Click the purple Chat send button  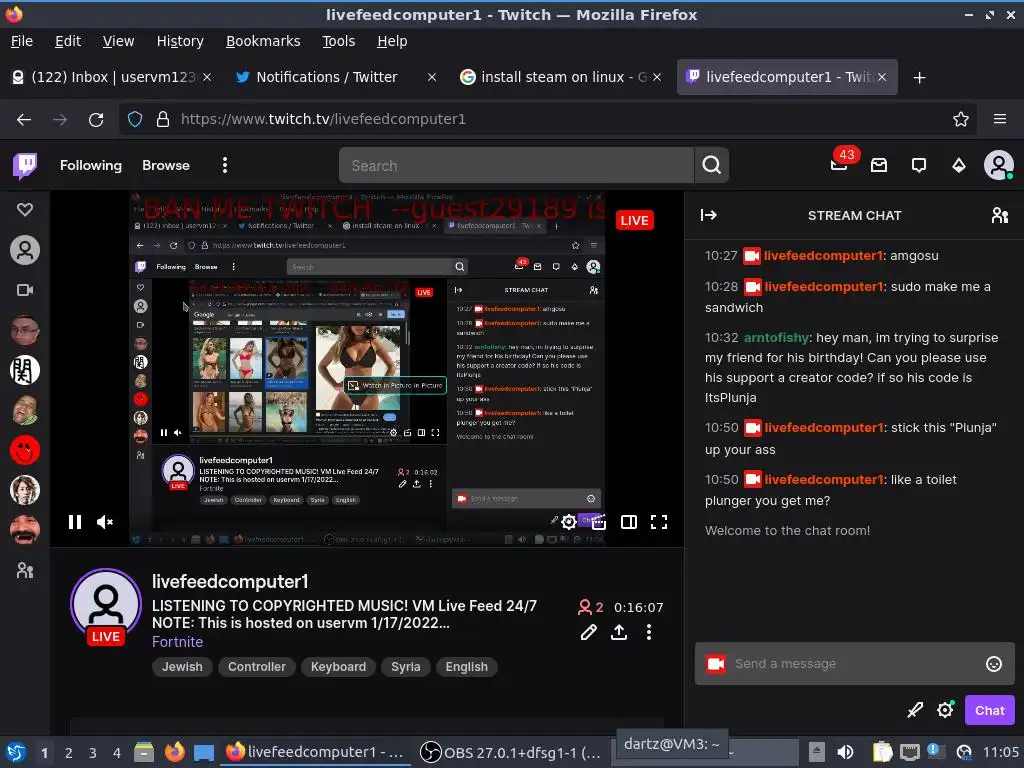tap(989, 710)
